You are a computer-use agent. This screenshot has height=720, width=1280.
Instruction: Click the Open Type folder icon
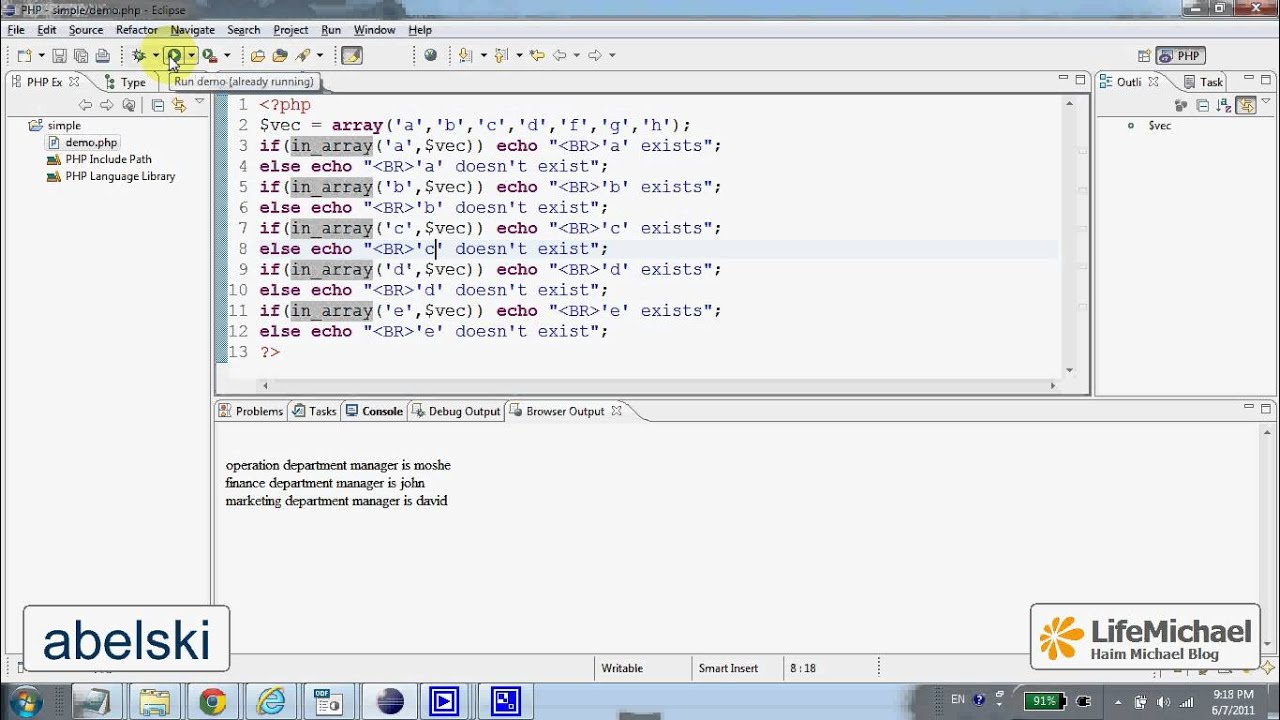[257, 56]
